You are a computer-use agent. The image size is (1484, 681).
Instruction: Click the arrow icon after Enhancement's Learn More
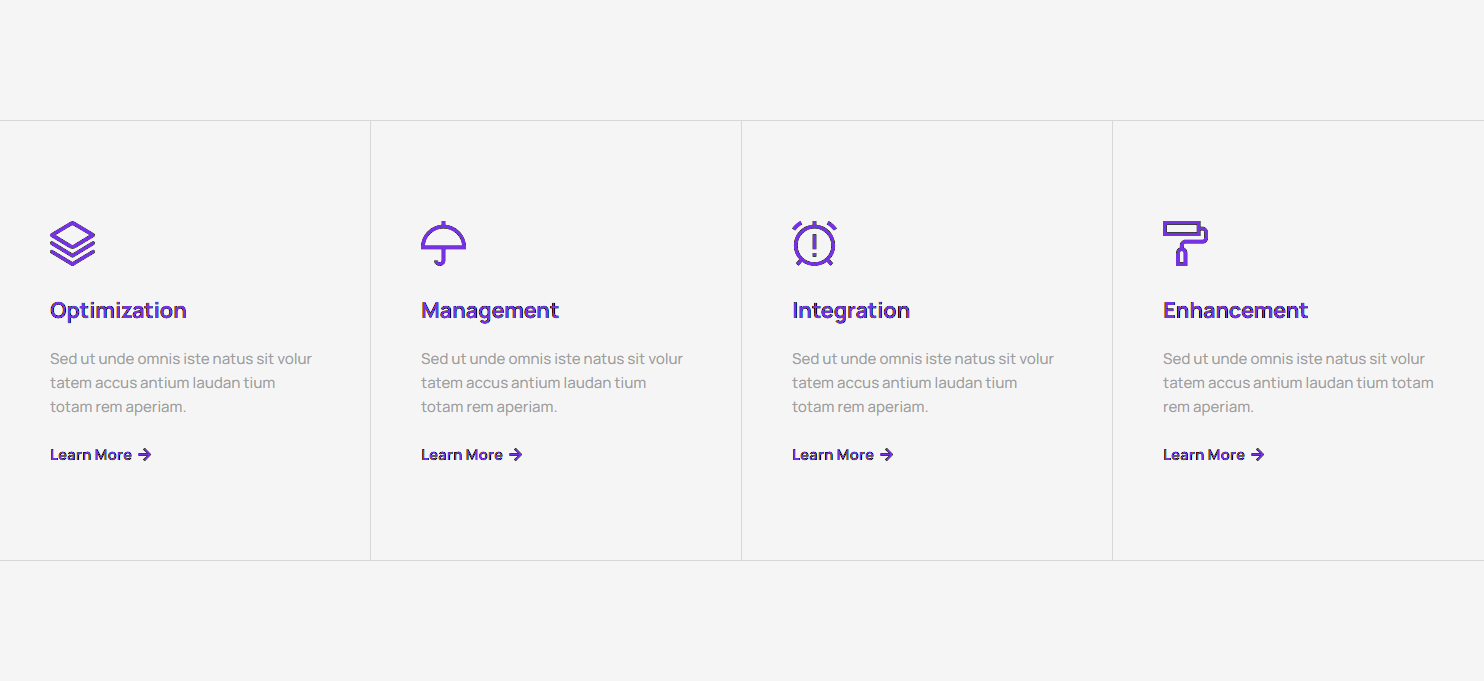(1258, 455)
